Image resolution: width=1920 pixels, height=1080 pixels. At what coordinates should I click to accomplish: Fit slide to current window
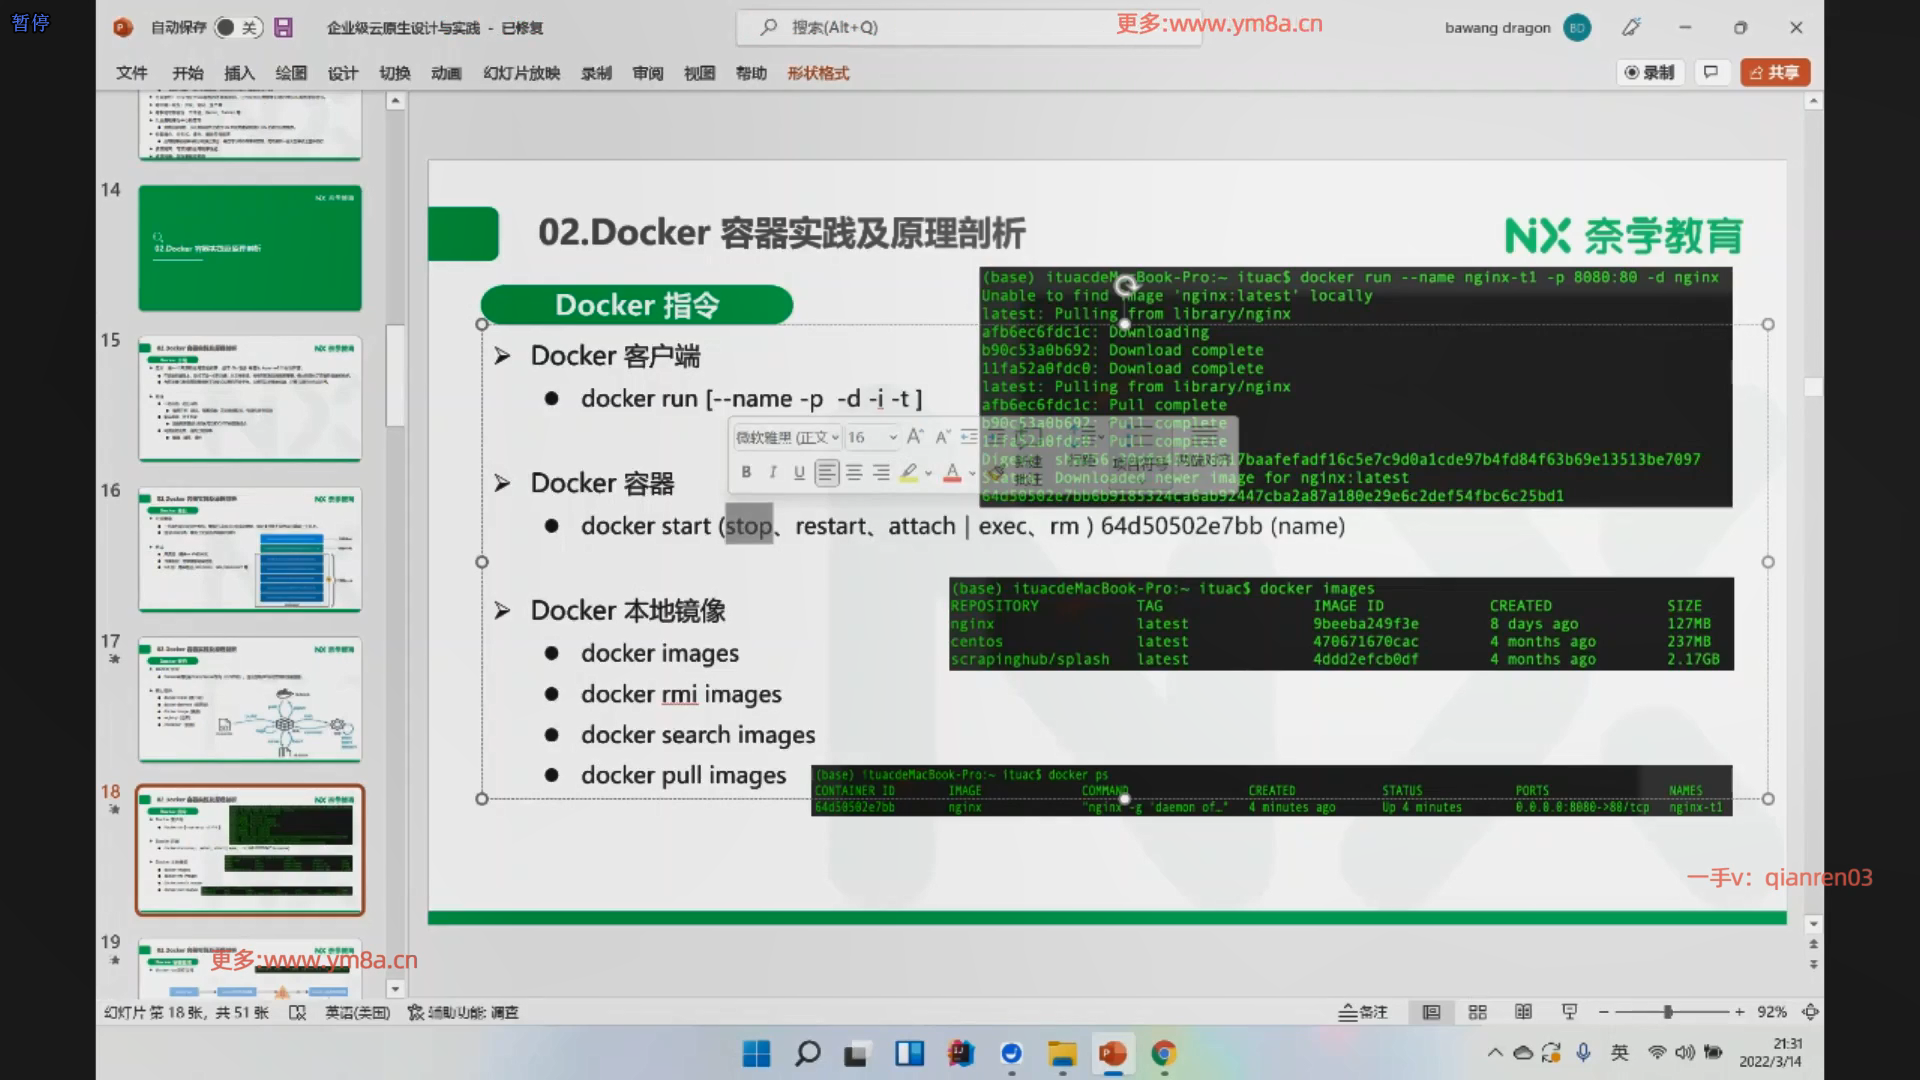tap(1810, 1012)
